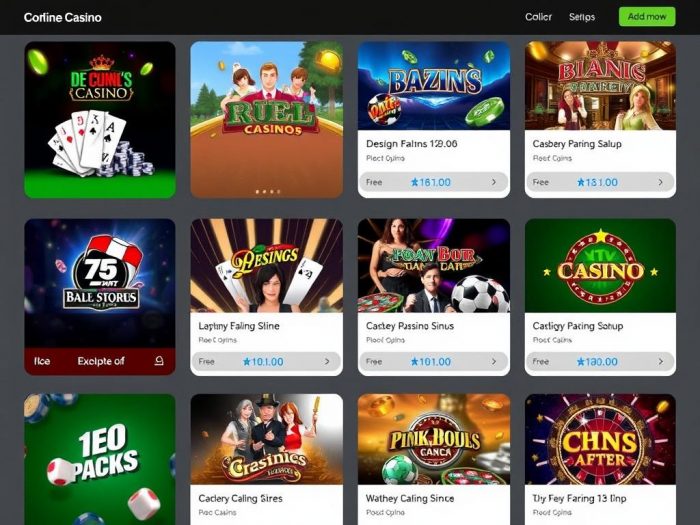This screenshot has height=525, width=700.
Task: Click the star price 101.00 under Laptiny Faling
Action: [263, 362]
